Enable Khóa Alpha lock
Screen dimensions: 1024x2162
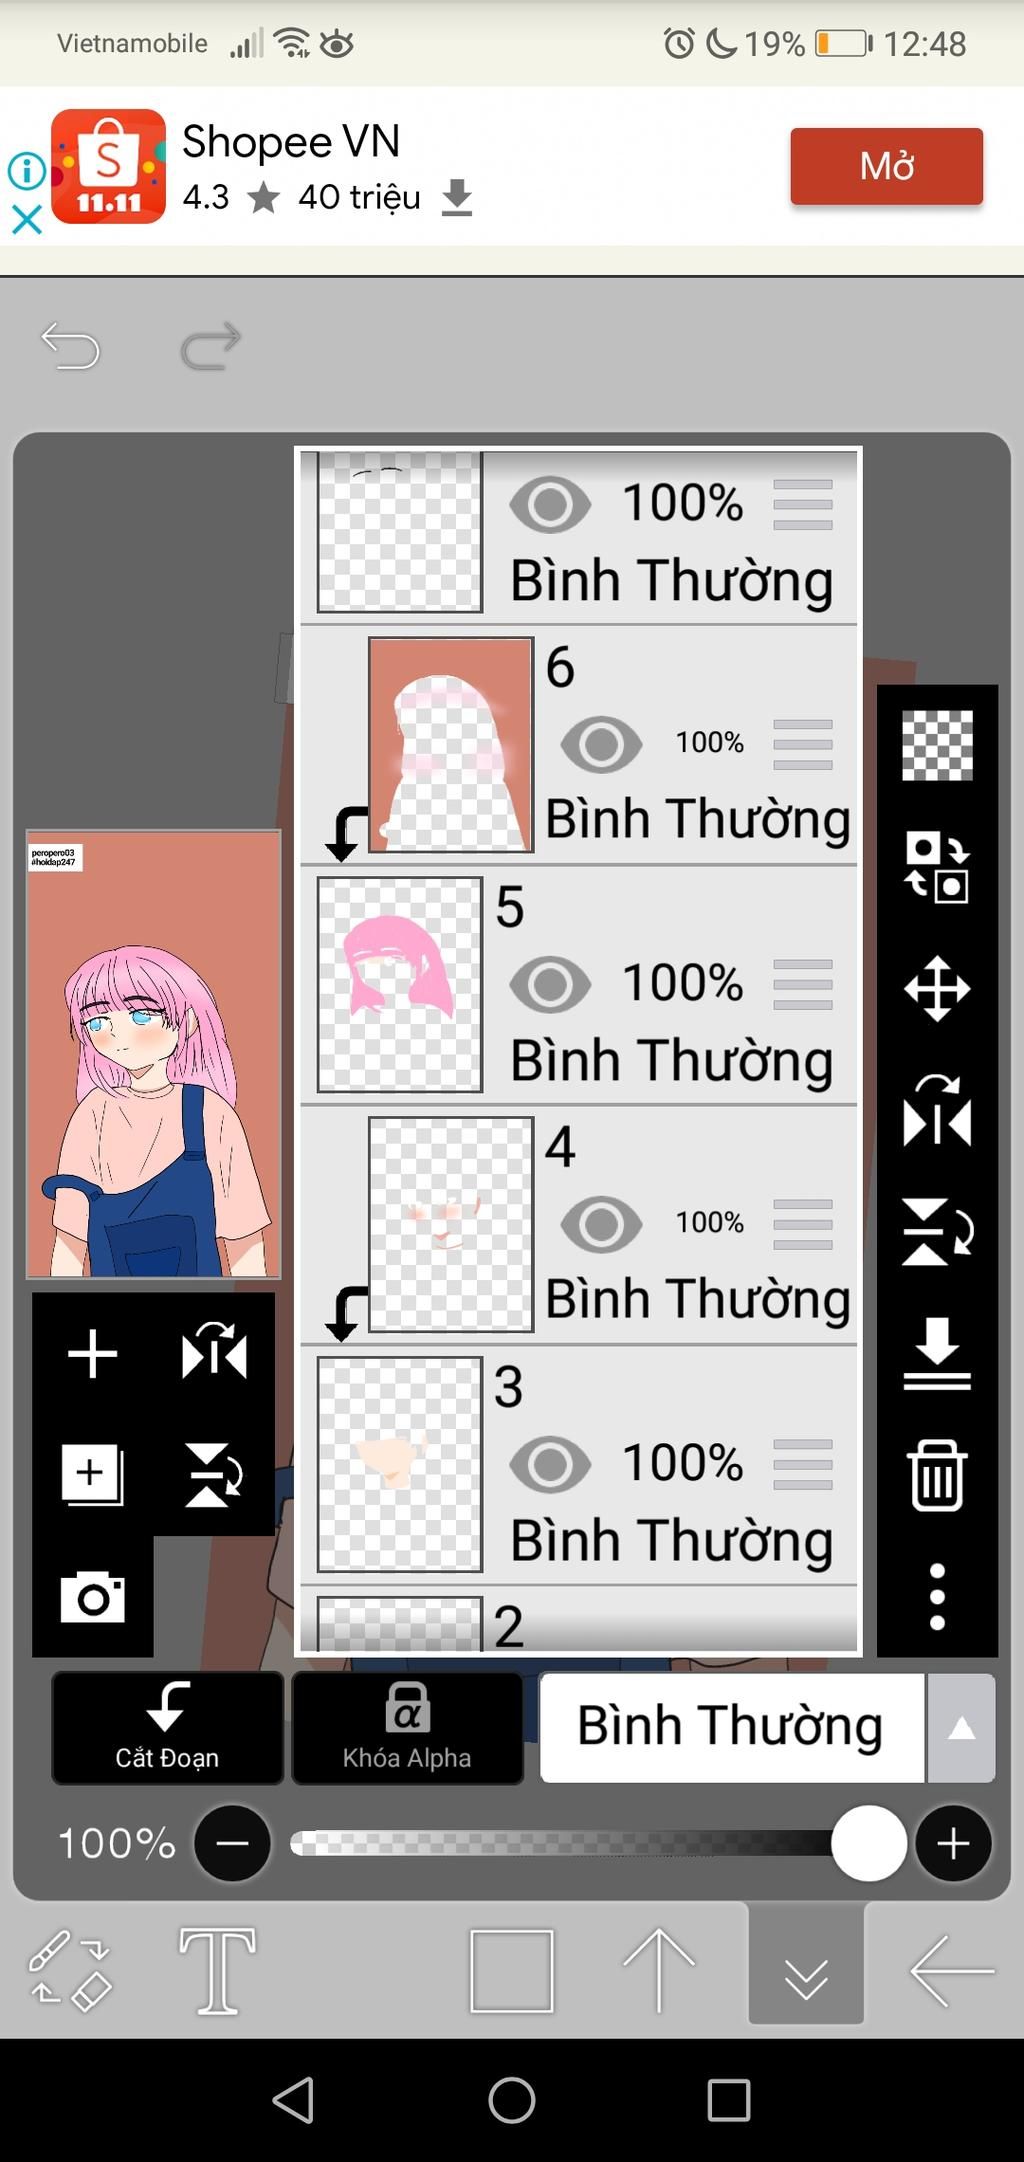[407, 1728]
